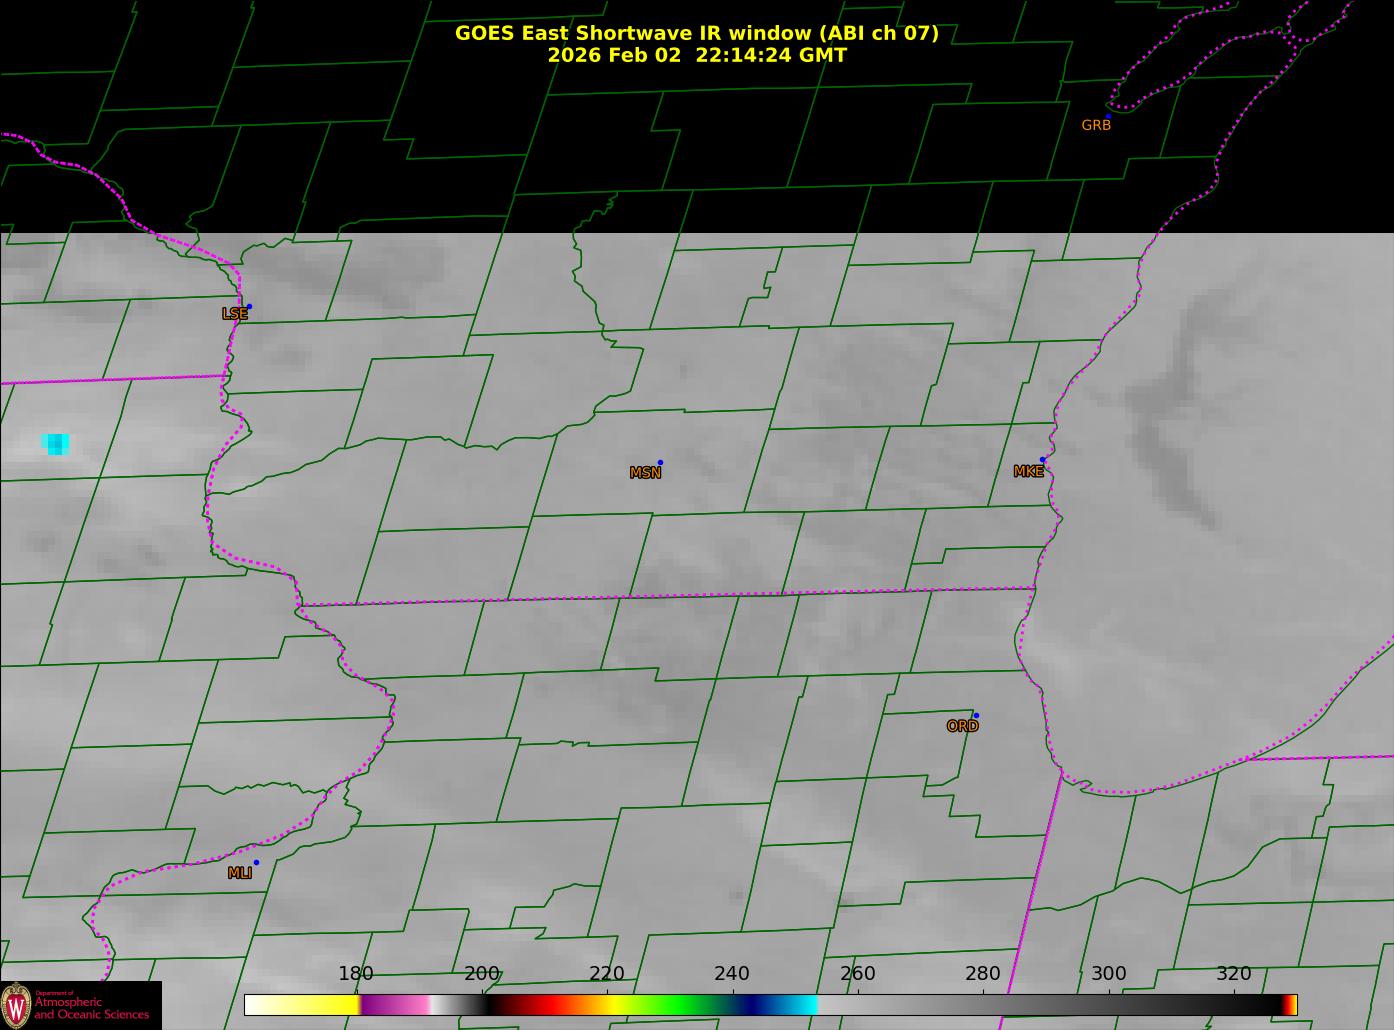Click the blue station dot at MSN

point(660,463)
